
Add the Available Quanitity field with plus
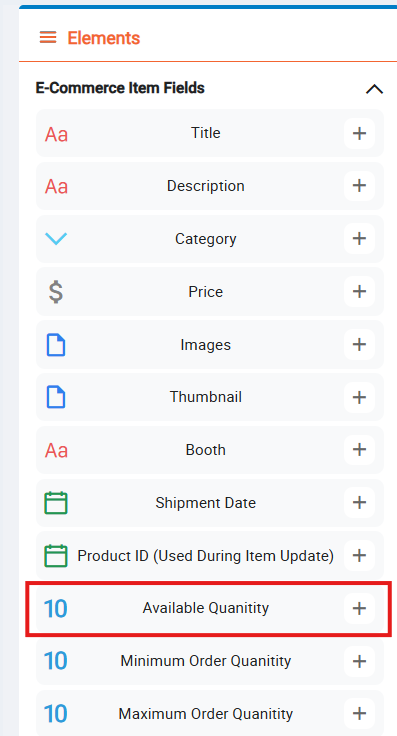tap(359, 608)
